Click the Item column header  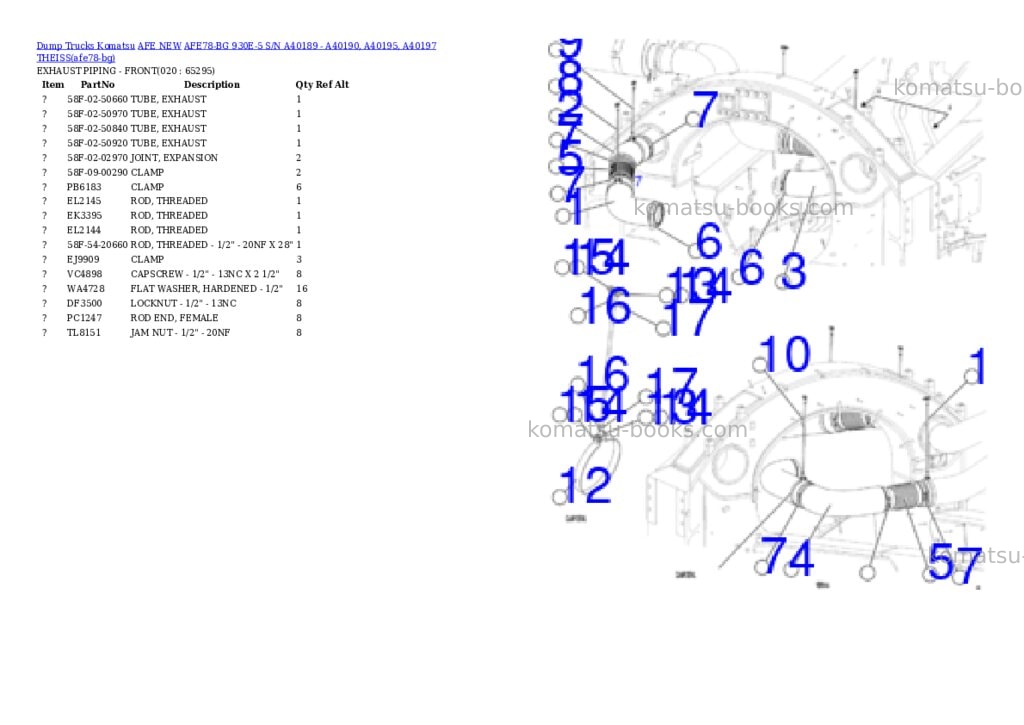(53, 85)
